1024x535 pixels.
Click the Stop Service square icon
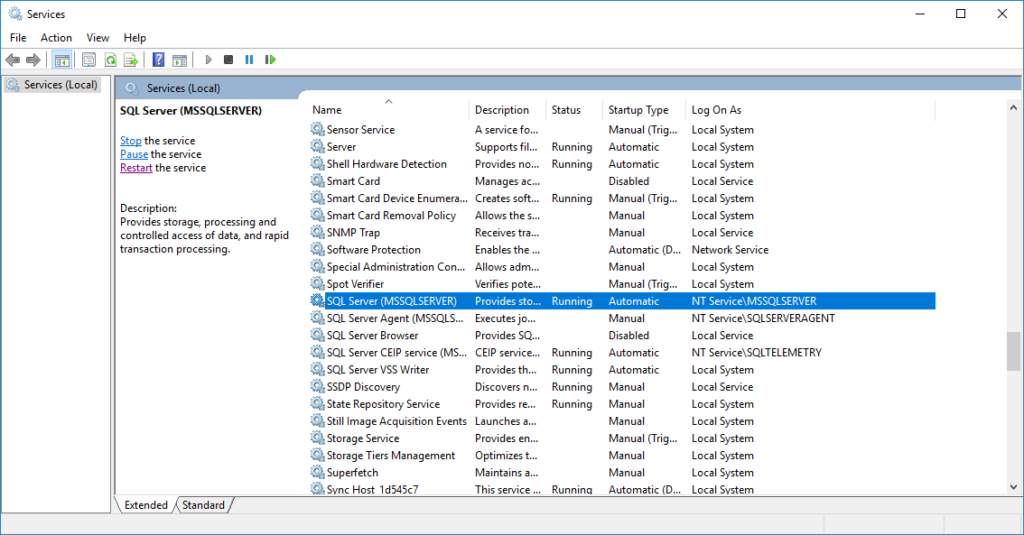pyautogui.click(x=229, y=60)
